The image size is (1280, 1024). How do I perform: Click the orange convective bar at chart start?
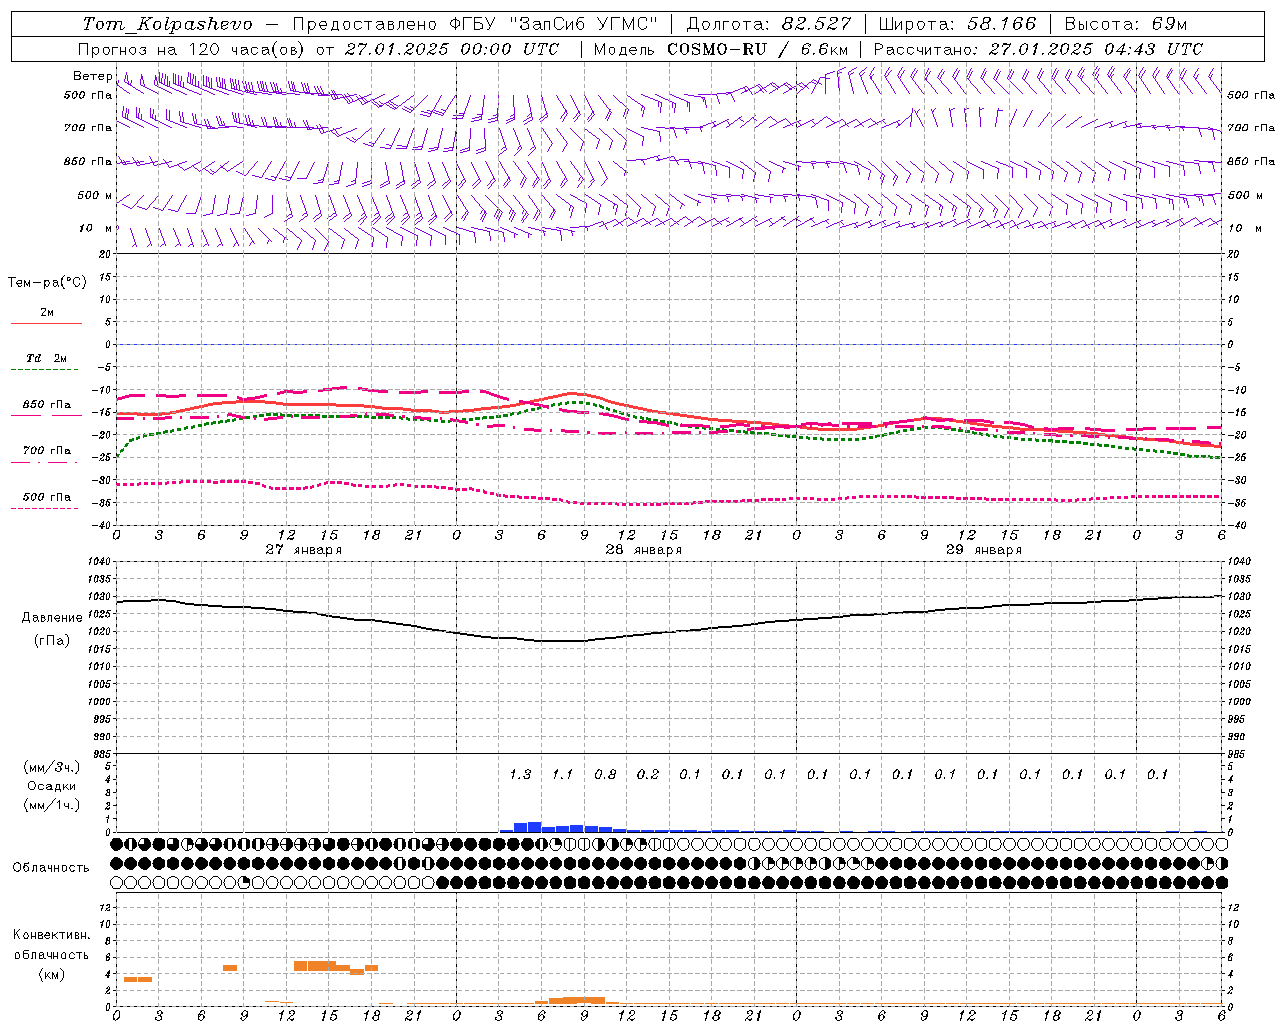(138, 979)
